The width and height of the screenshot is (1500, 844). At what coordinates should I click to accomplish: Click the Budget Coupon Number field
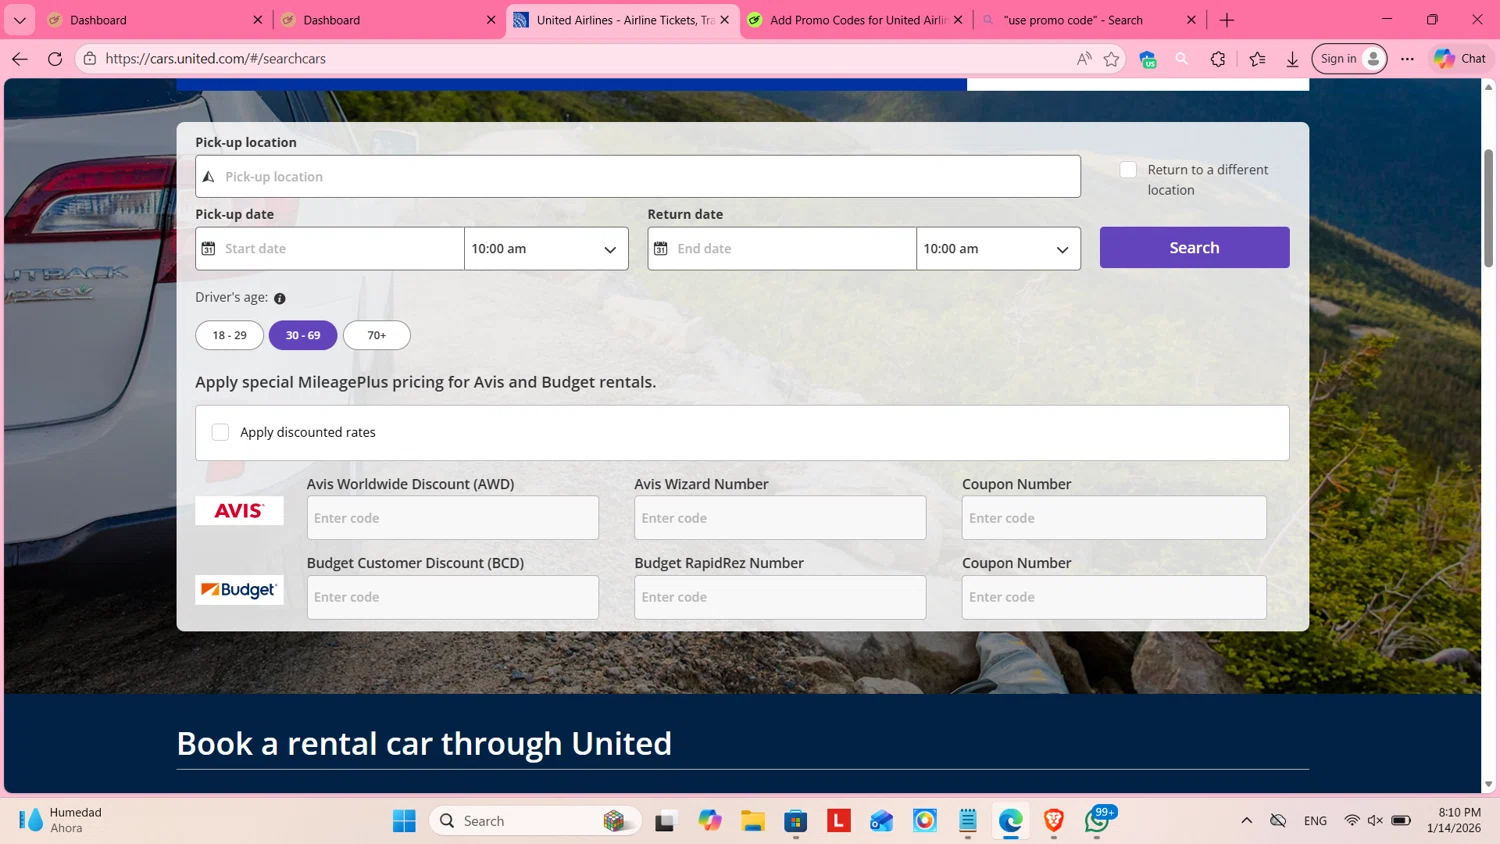1114,597
